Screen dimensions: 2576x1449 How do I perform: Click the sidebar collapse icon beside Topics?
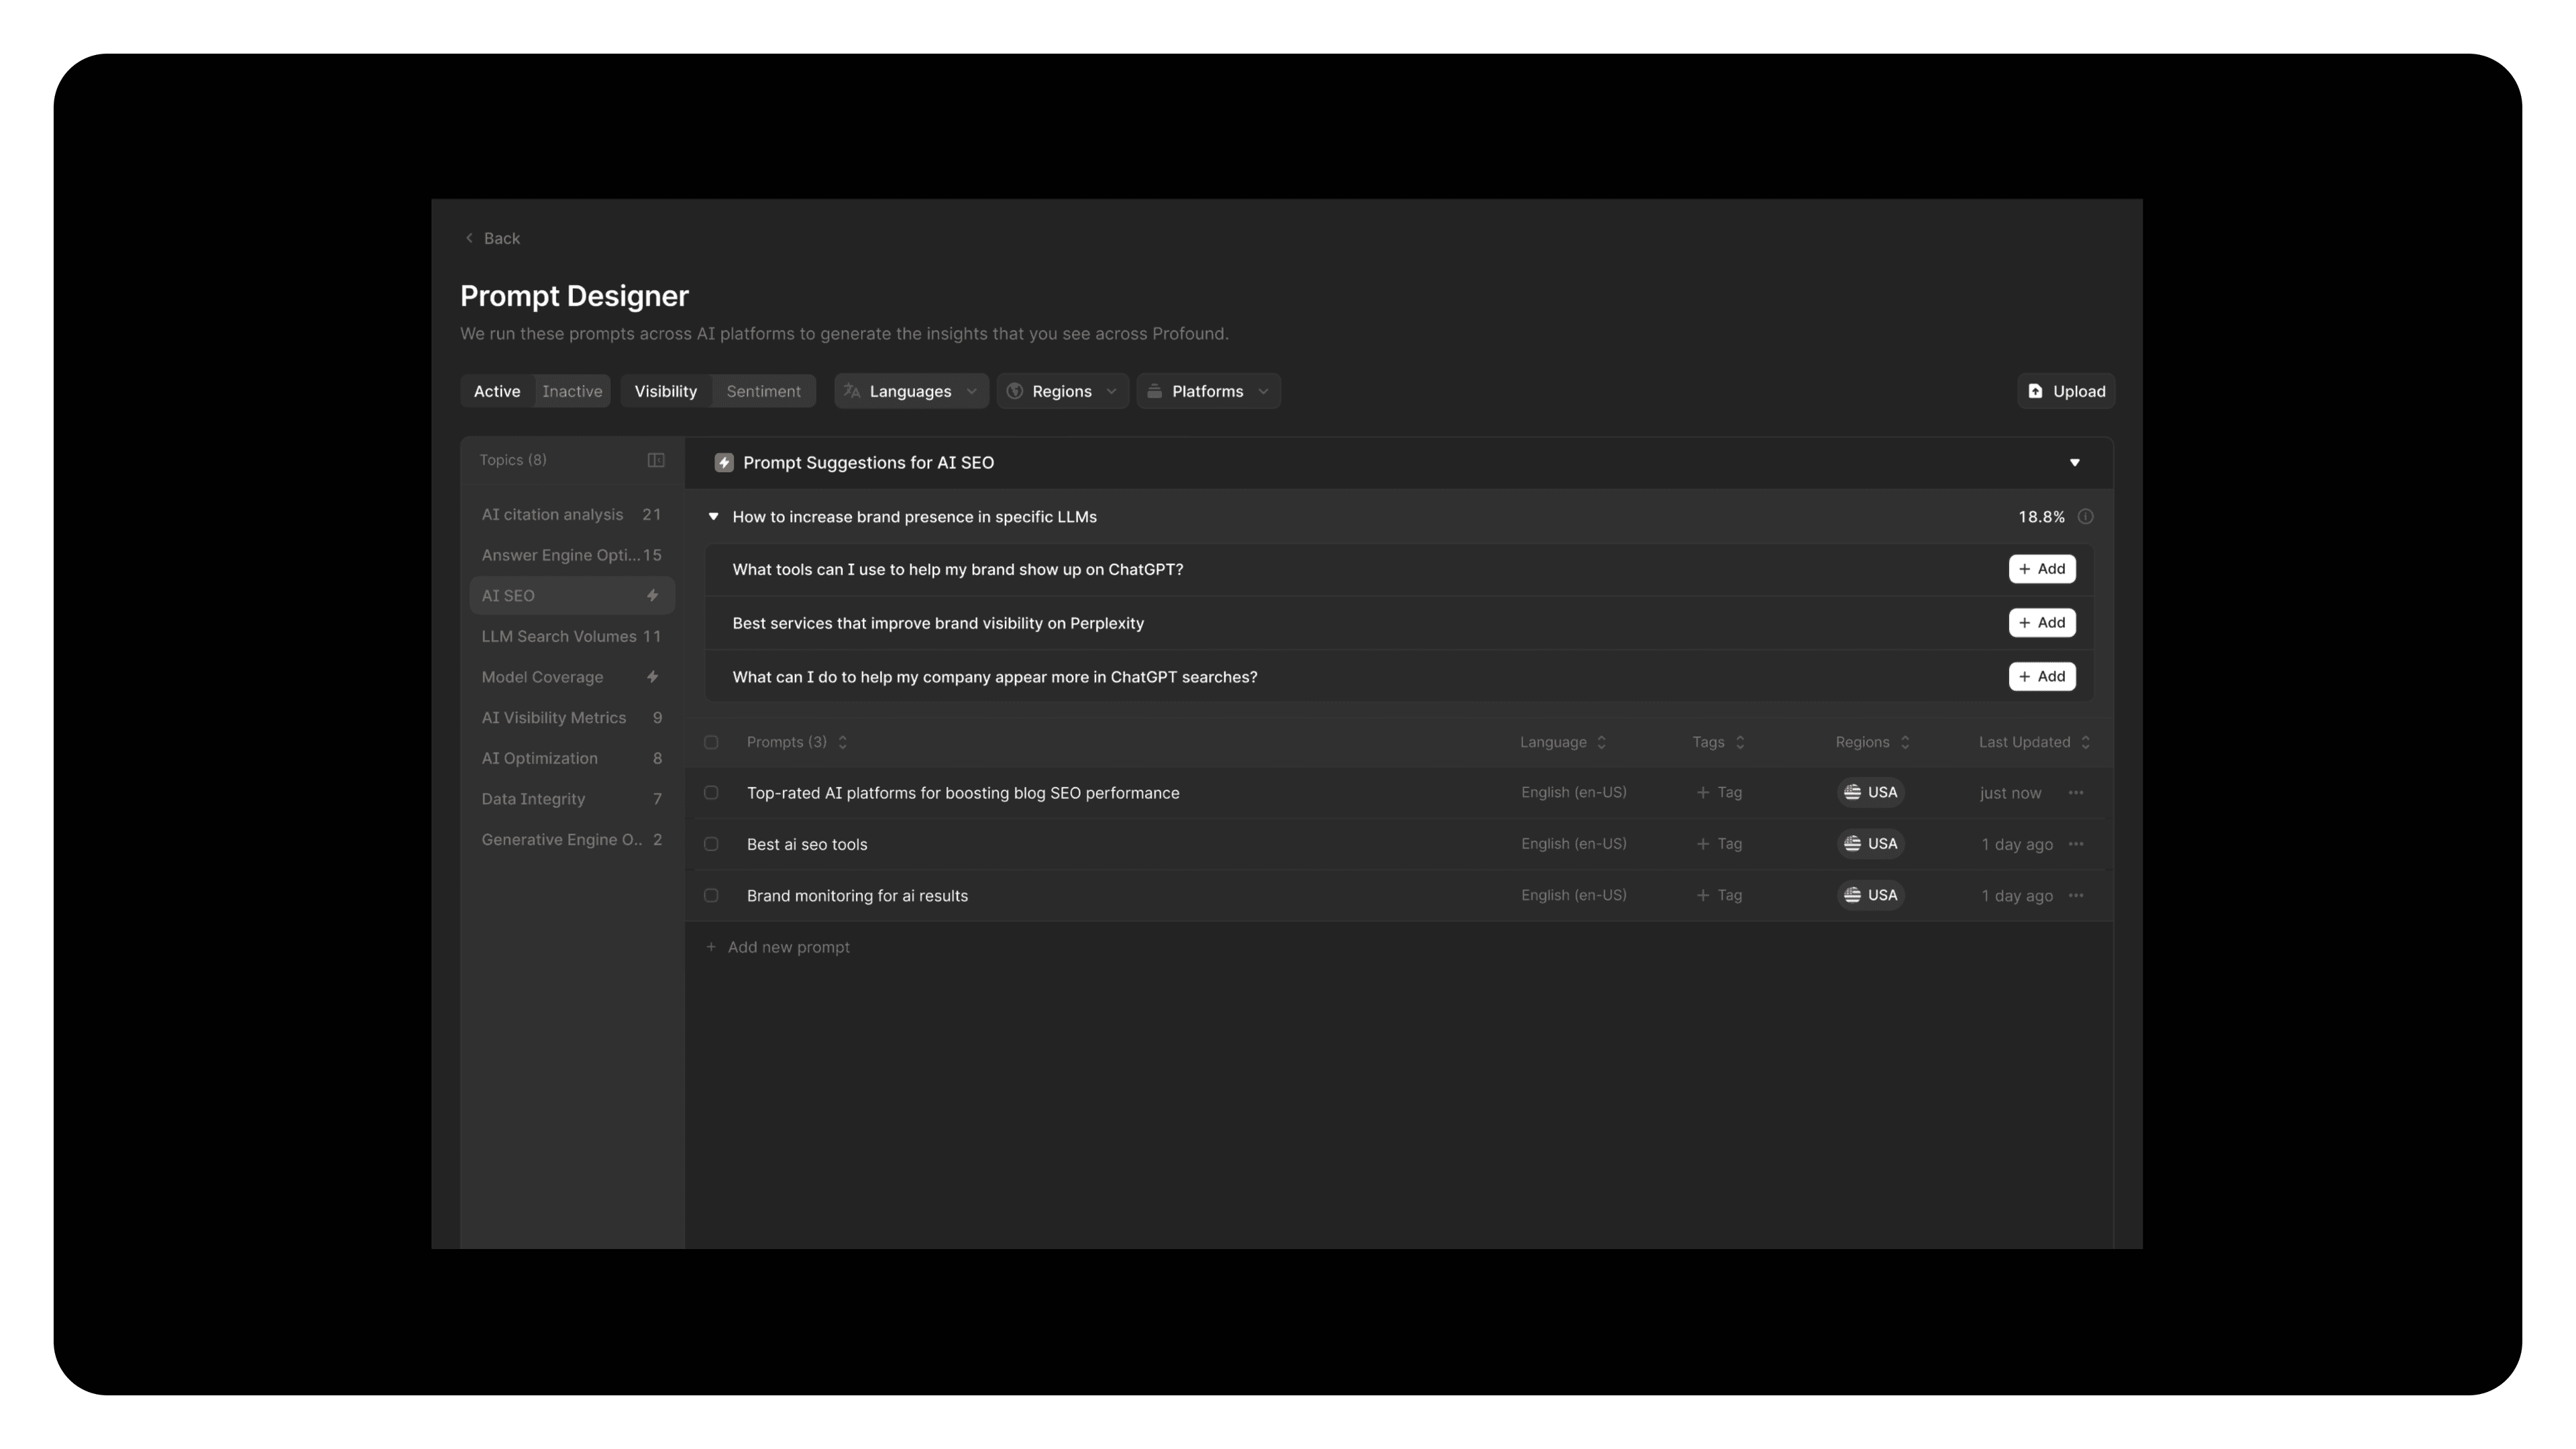click(656, 460)
